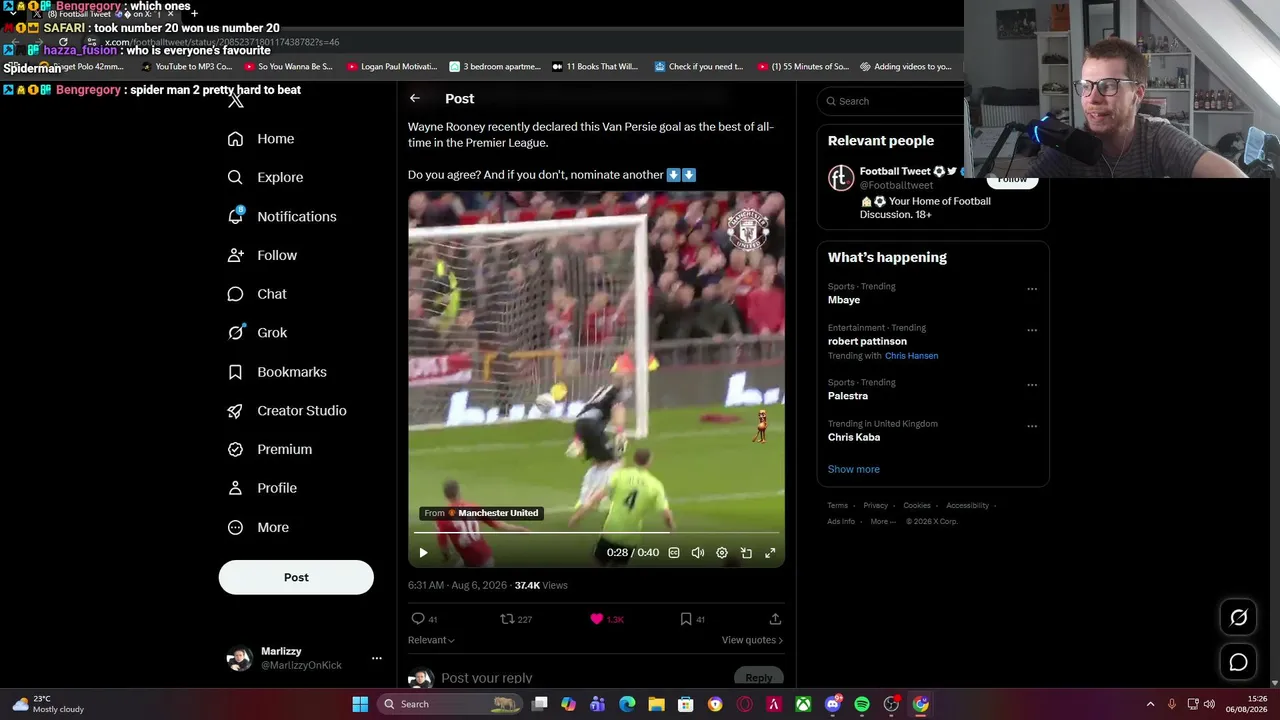Reply to the post via comment icon
The width and height of the screenshot is (1280, 720).
point(424,619)
